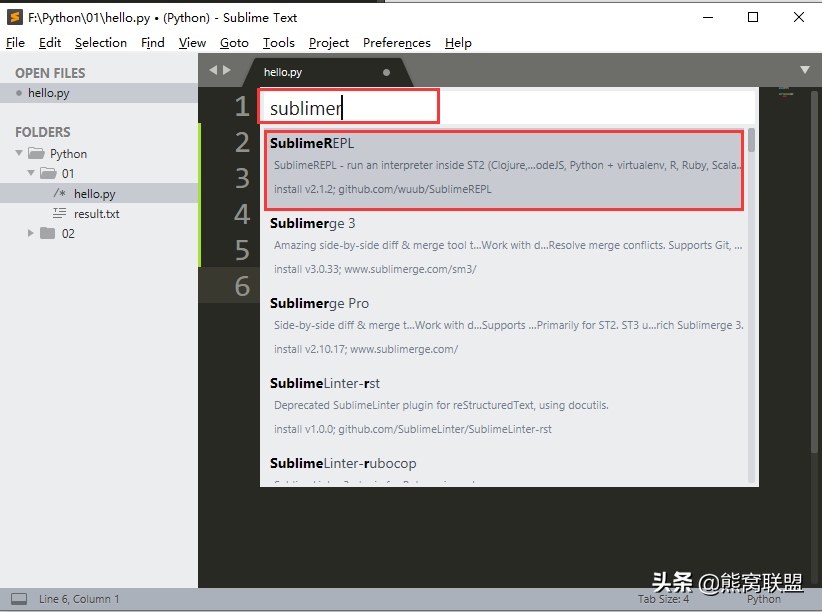This screenshot has width=822, height=612.
Task: Go to next tab with right arrow
Action: (x=227, y=70)
